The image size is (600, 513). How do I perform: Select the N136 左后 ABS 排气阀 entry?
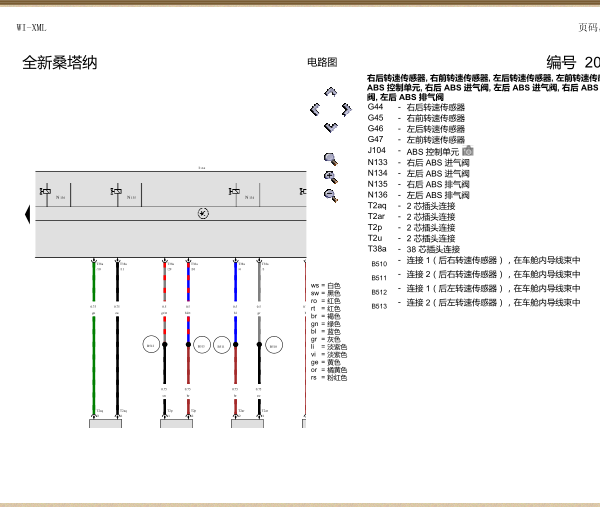pyautogui.click(x=419, y=195)
